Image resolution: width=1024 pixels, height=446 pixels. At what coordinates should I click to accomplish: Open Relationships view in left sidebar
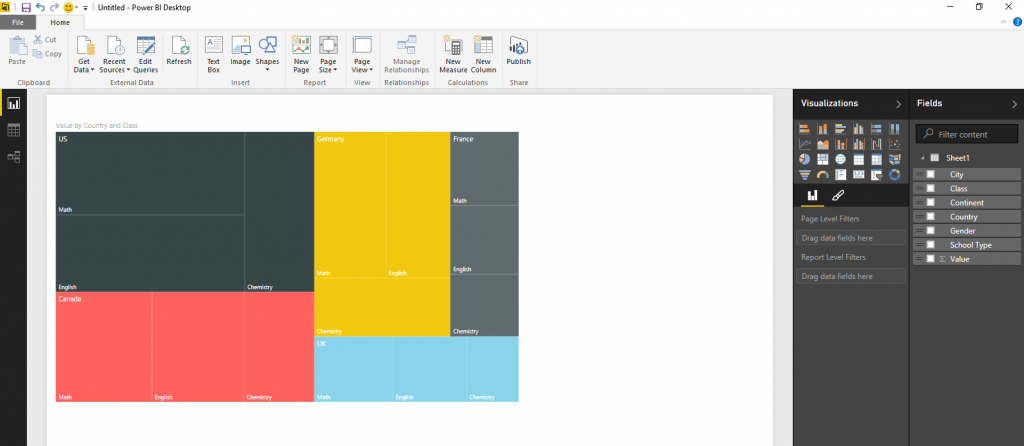pos(14,157)
